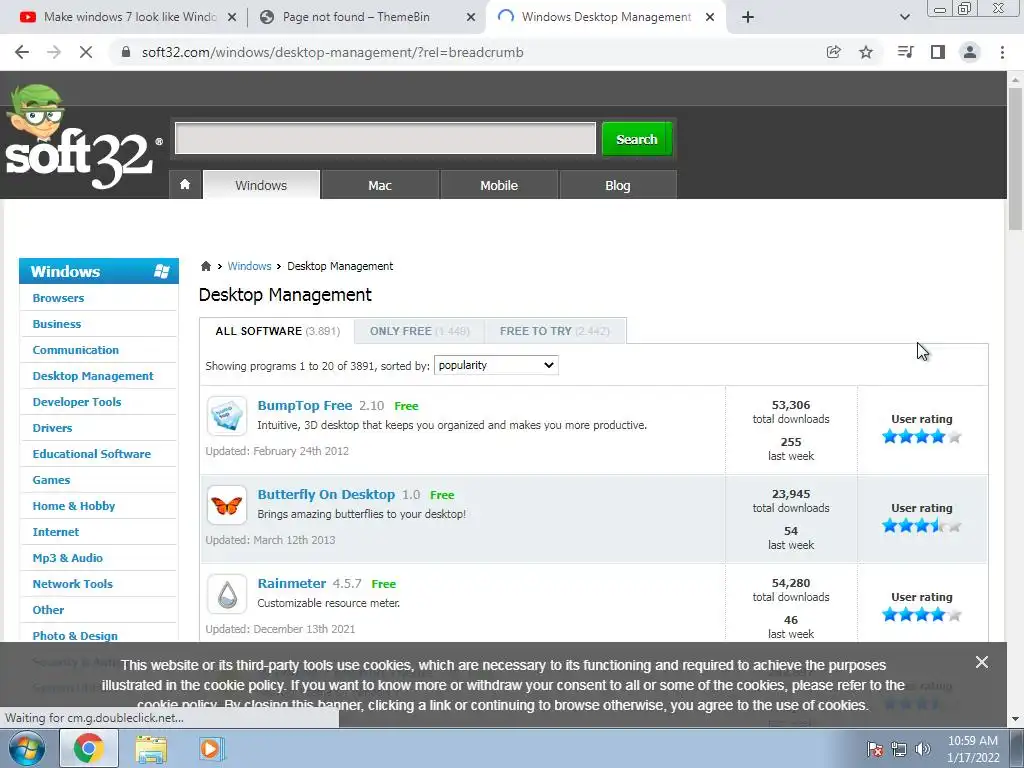Open the Games category

(51, 480)
